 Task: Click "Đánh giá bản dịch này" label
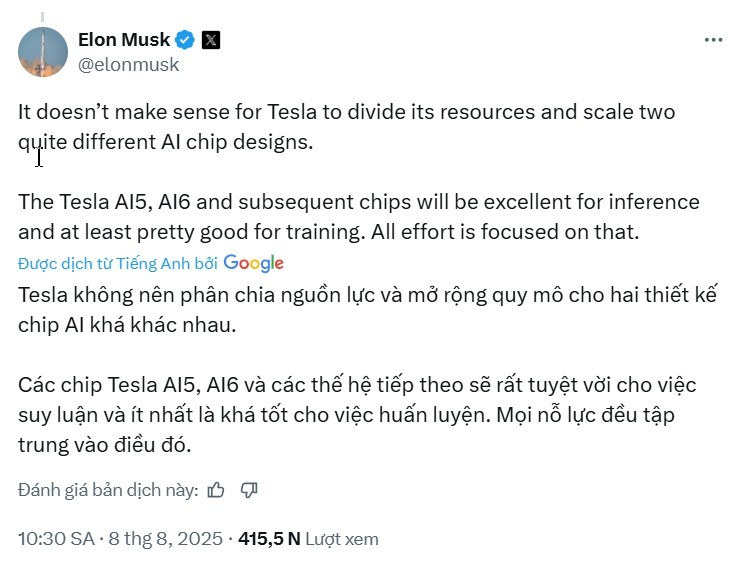(107, 490)
